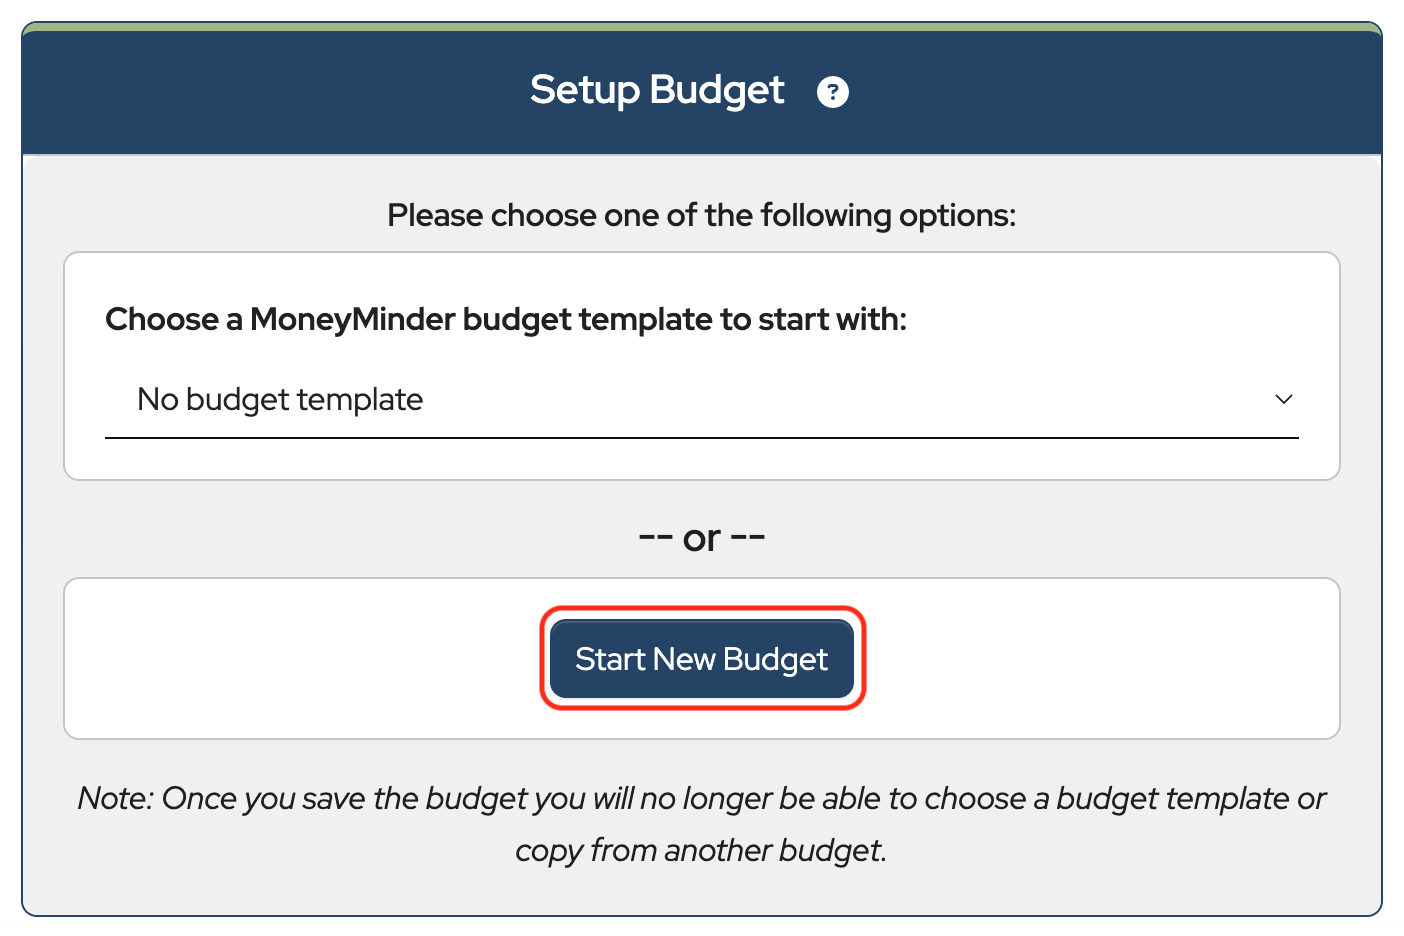Image resolution: width=1404 pixels, height=936 pixels.
Task: Click the word "Note:" in the italic text
Action: click(x=115, y=798)
